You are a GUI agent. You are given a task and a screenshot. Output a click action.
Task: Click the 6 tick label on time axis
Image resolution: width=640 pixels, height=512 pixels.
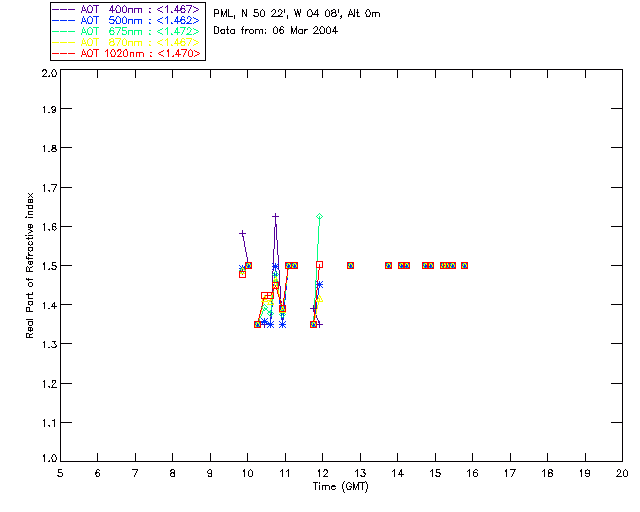pyautogui.click(x=98, y=473)
